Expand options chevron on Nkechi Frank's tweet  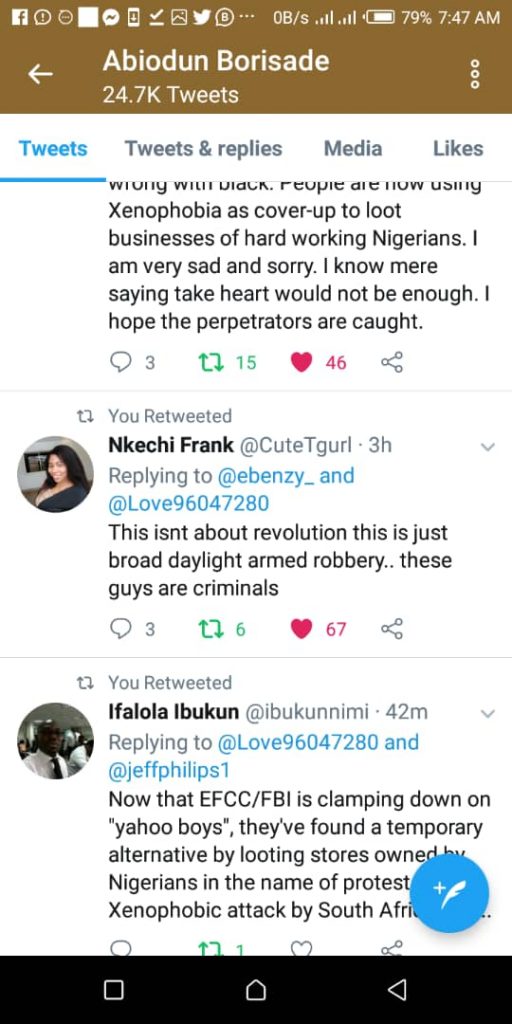point(488,447)
